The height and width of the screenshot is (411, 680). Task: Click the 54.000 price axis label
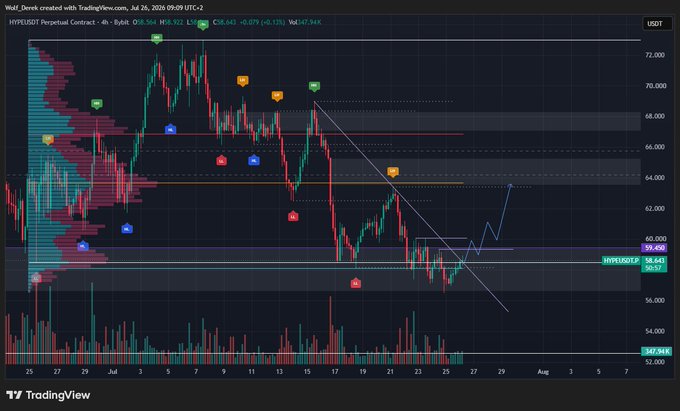click(655, 331)
